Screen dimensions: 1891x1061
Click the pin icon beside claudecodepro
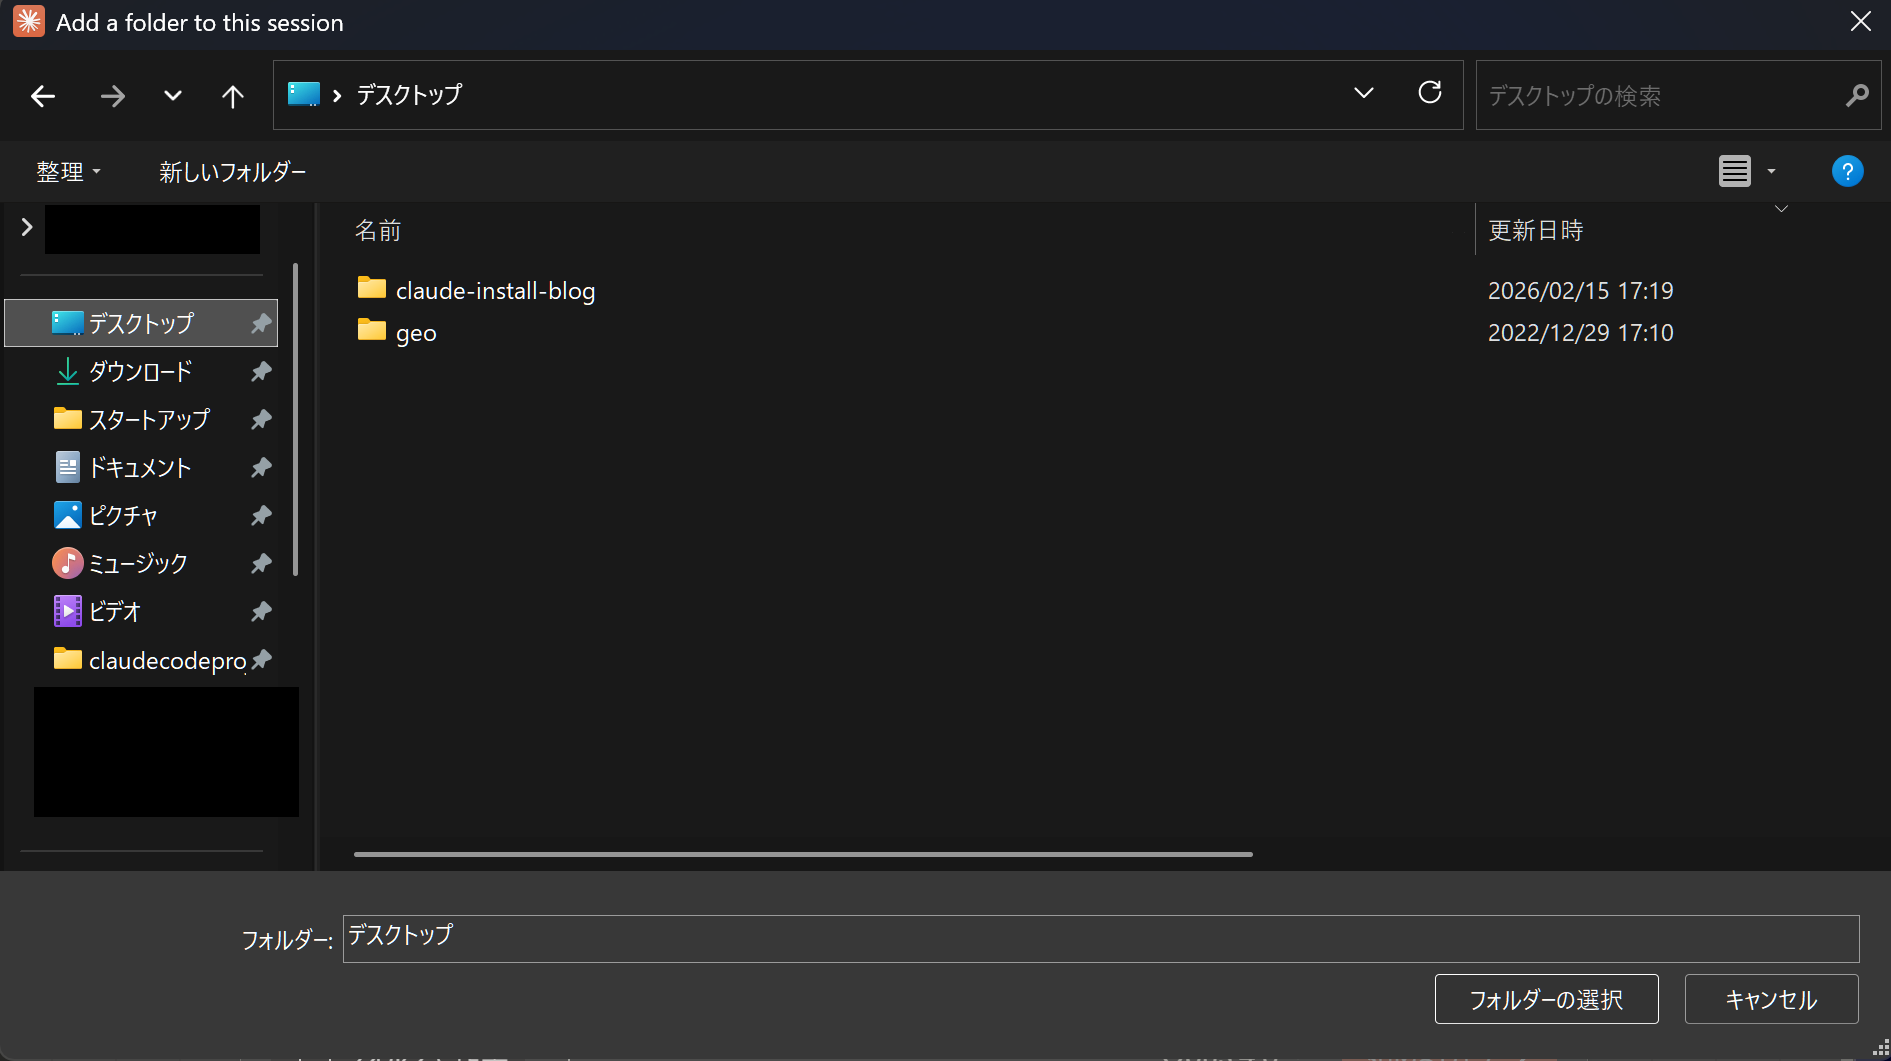(262, 660)
